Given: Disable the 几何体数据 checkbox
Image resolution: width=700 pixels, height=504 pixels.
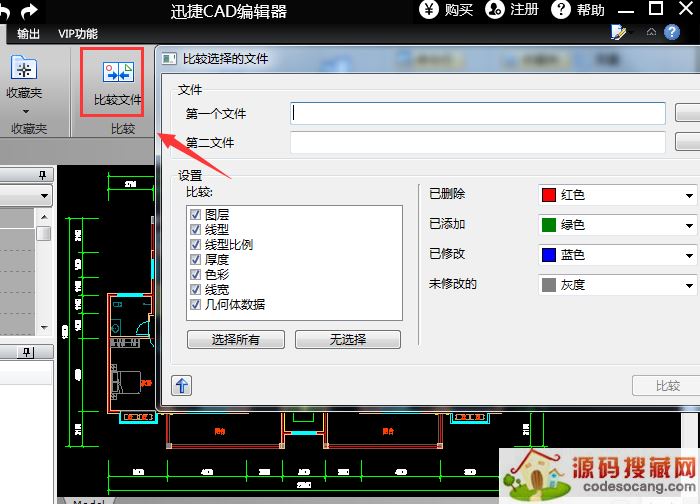Looking at the screenshot, I should click(x=195, y=305).
